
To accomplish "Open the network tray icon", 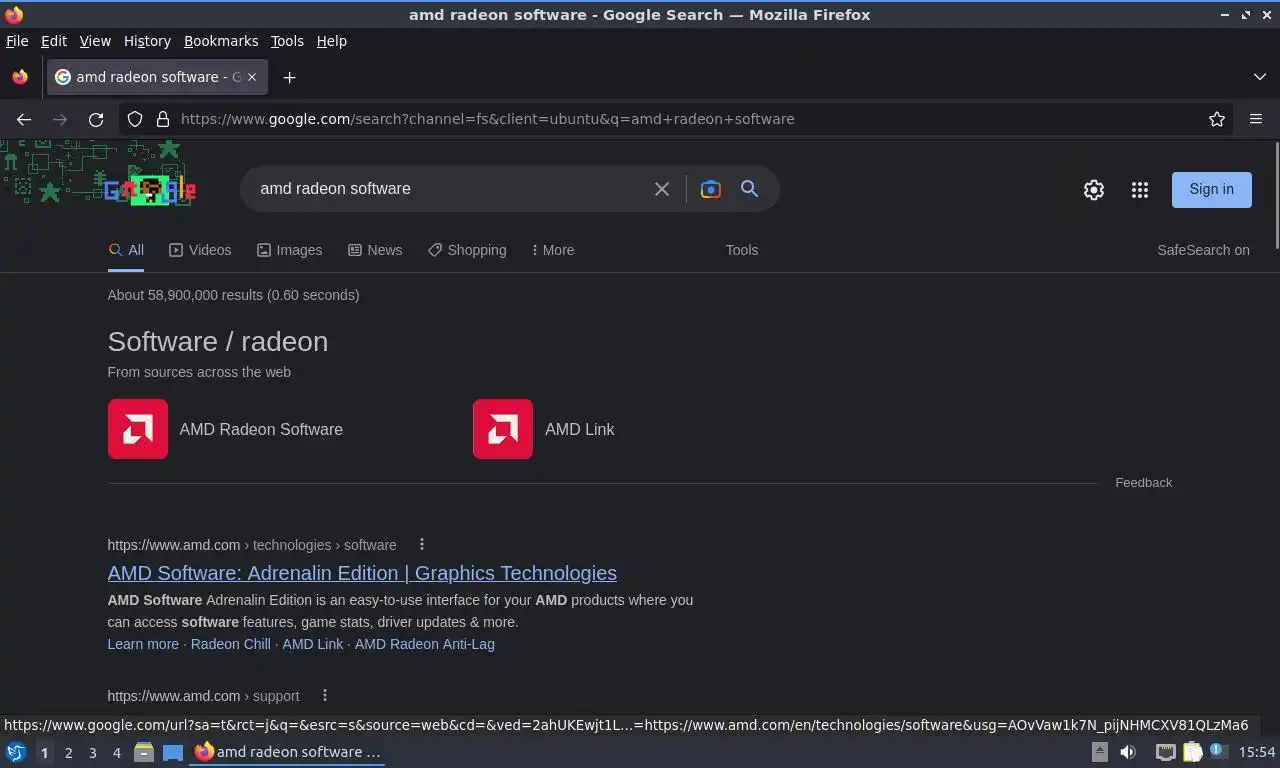I will [x=1165, y=752].
